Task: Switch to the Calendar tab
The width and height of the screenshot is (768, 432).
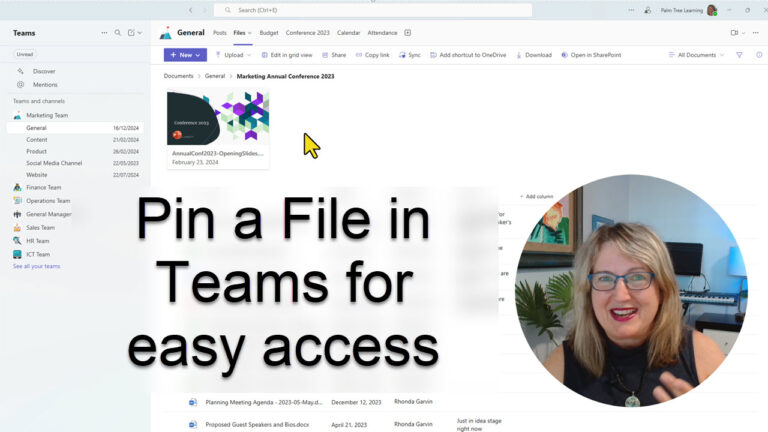Action: click(x=348, y=33)
